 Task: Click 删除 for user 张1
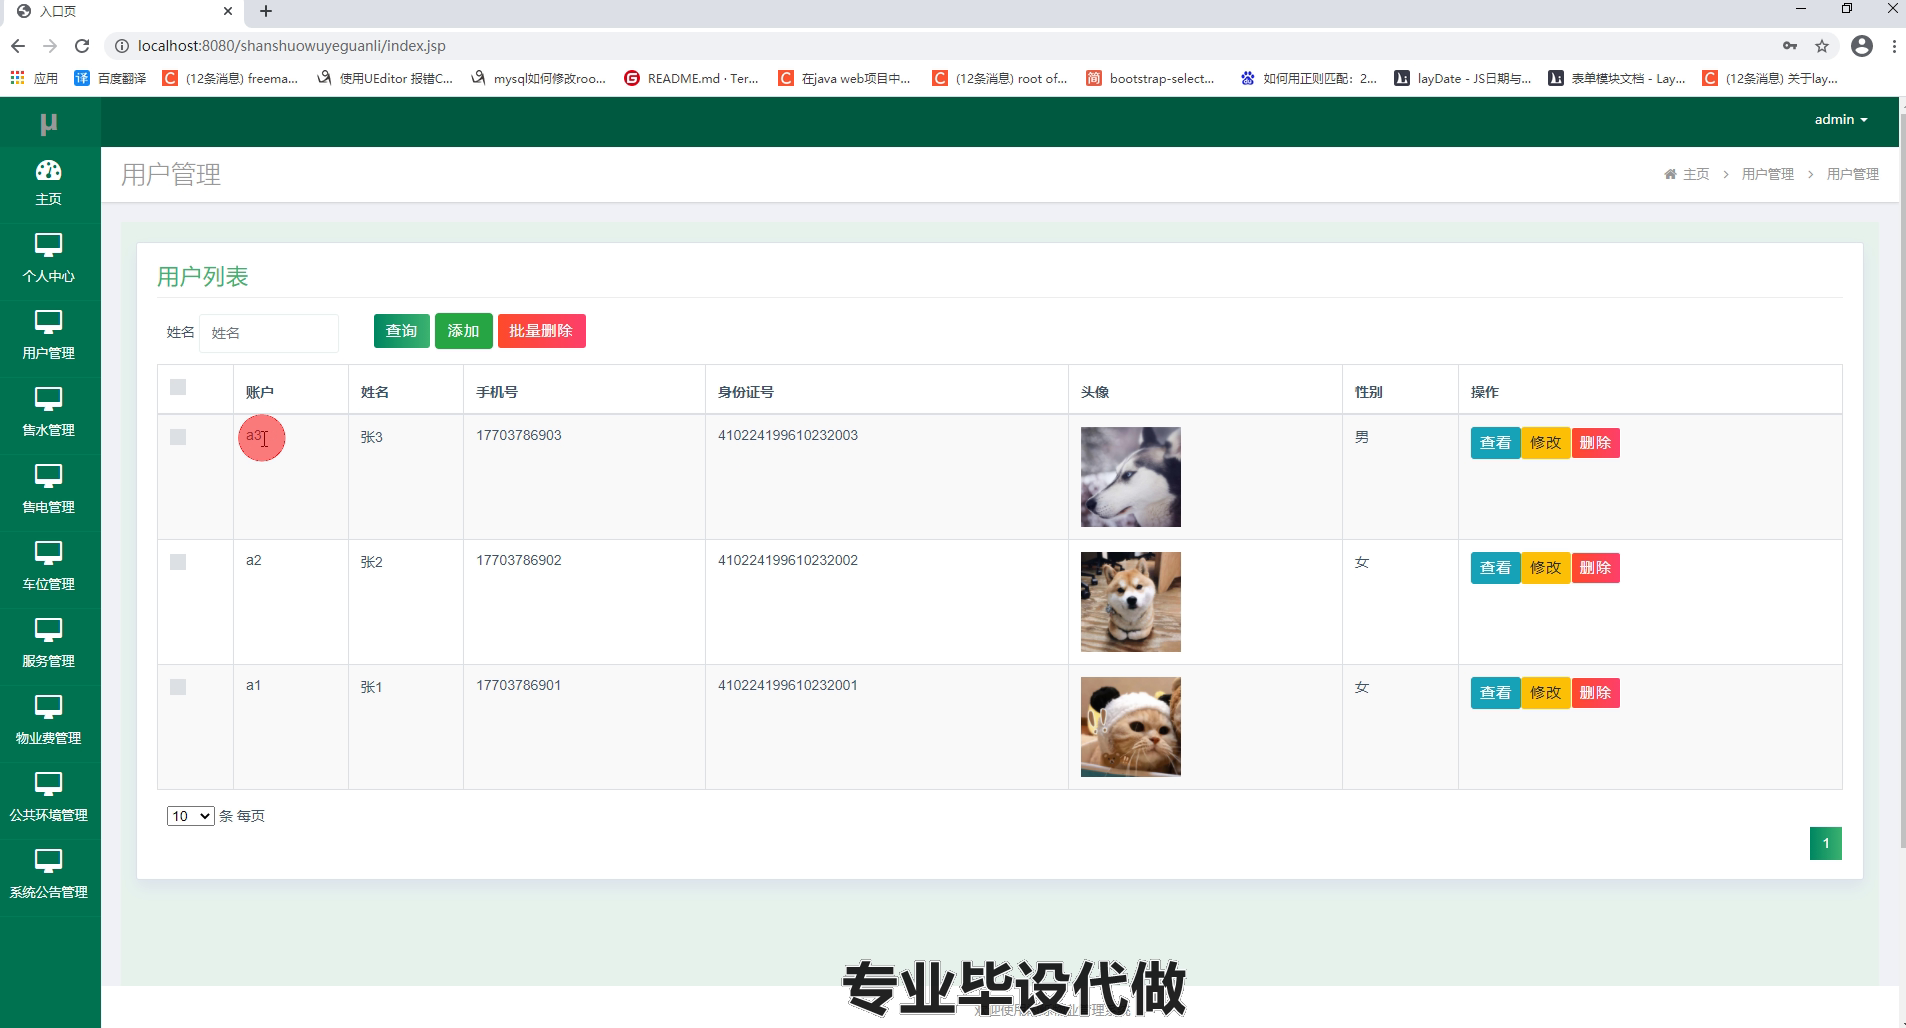1595,693
